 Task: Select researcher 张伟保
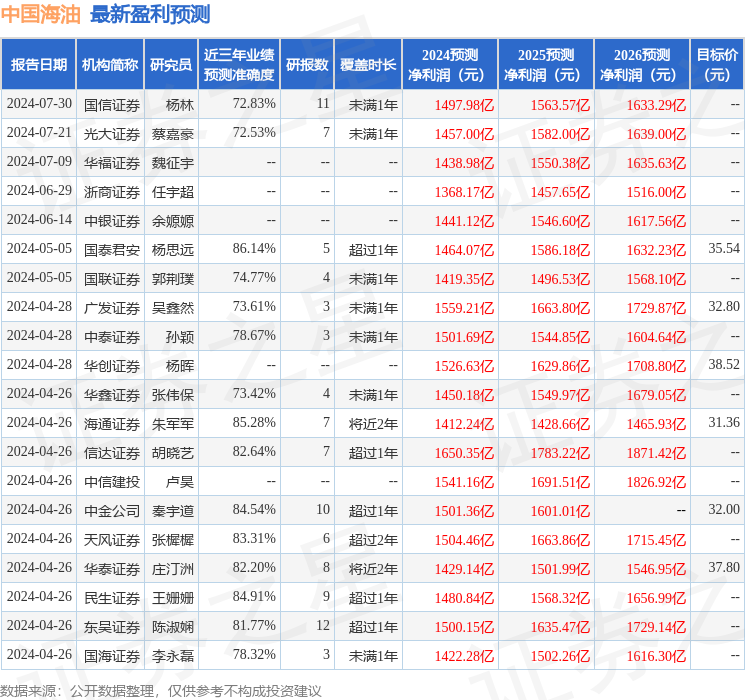pyautogui.click(x=173, y=394)
